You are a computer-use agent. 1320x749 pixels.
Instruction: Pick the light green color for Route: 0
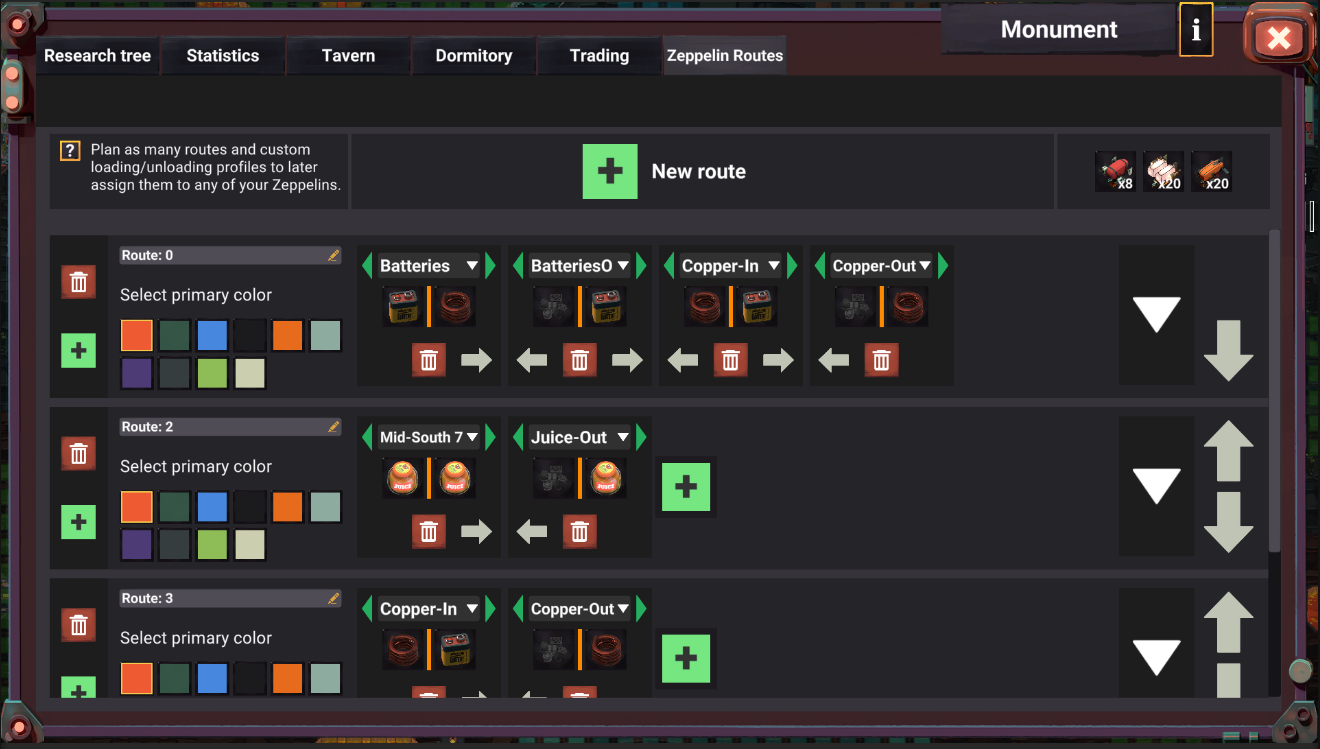(212, 373)
